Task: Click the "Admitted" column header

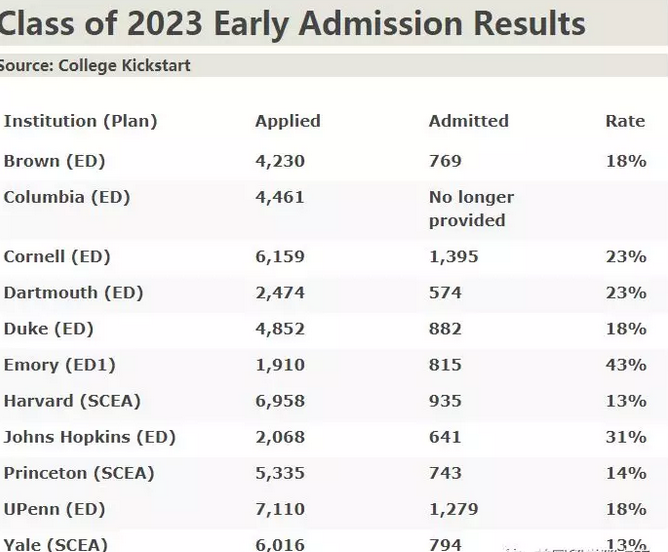Action: click(x=469, y=121)
